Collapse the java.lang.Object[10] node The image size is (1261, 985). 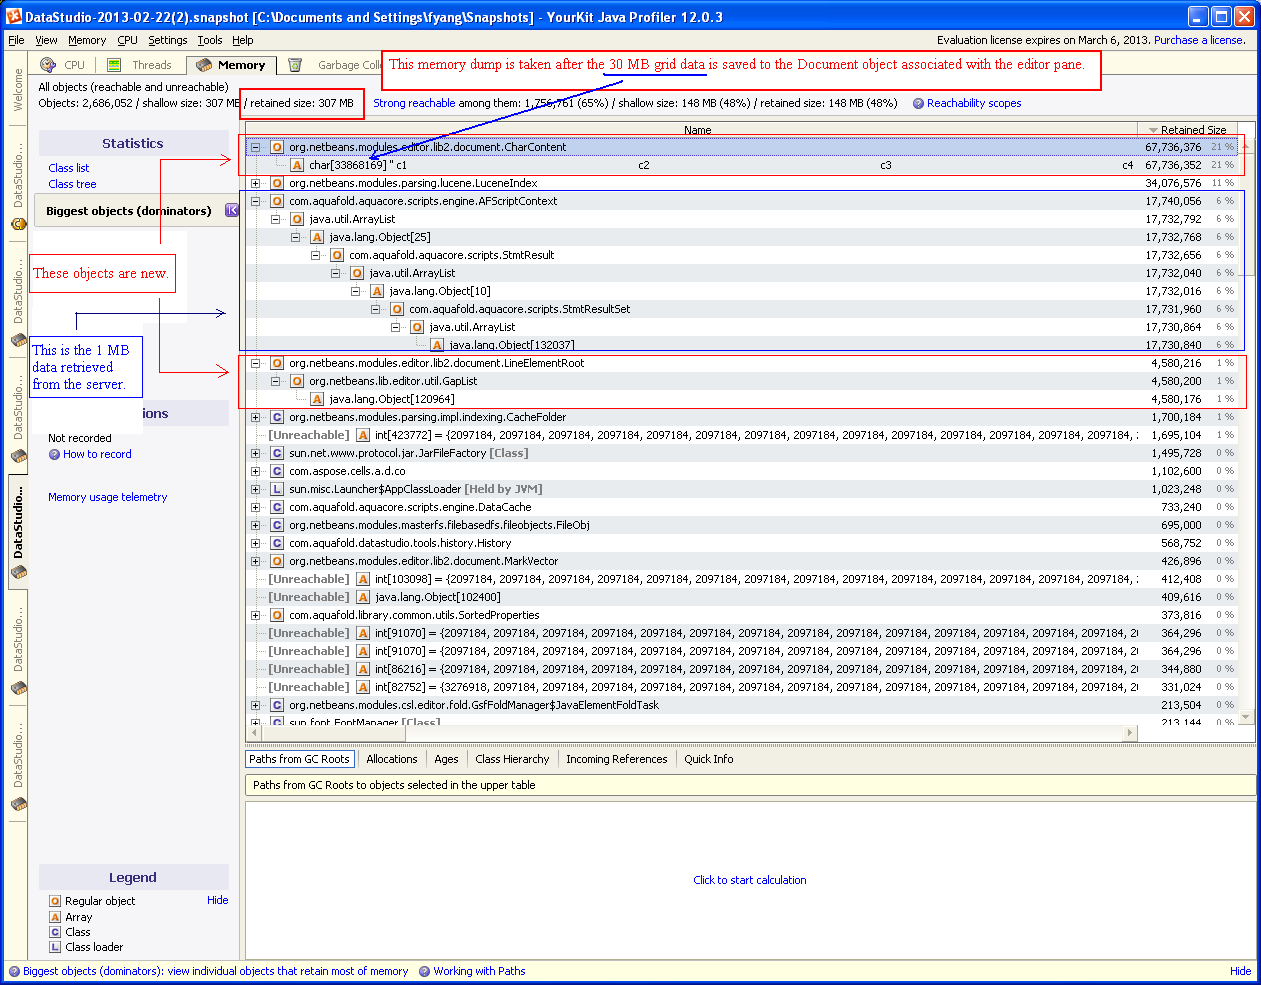[x=355, y=291]
